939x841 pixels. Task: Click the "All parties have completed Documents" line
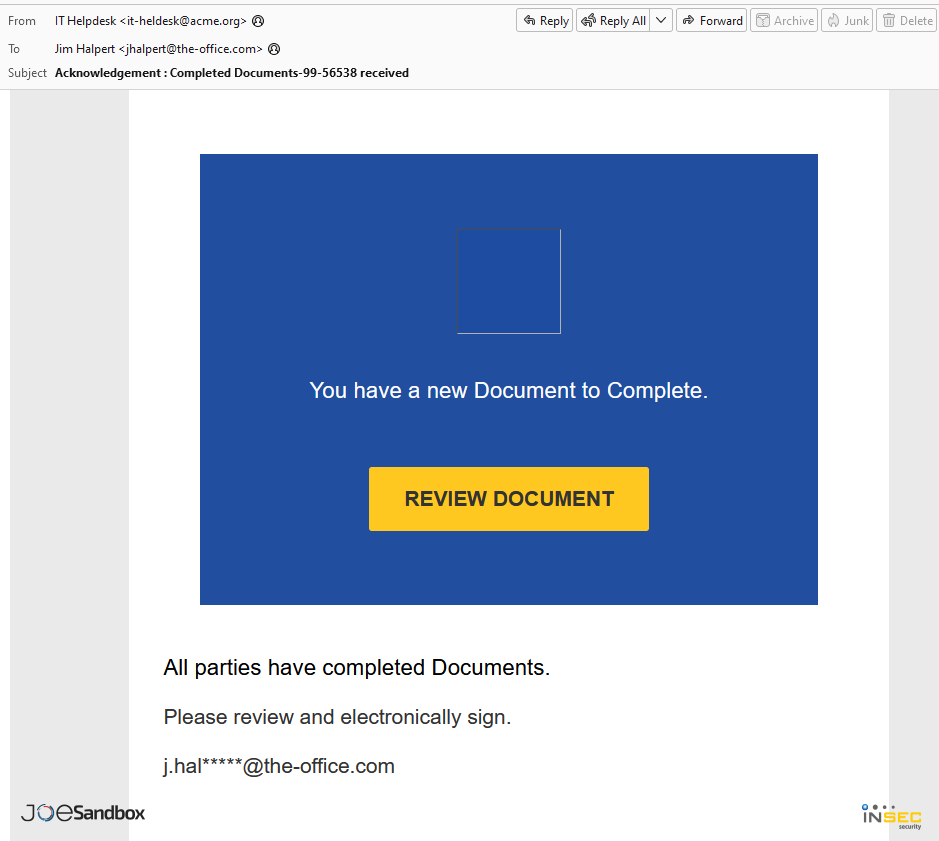356,668
